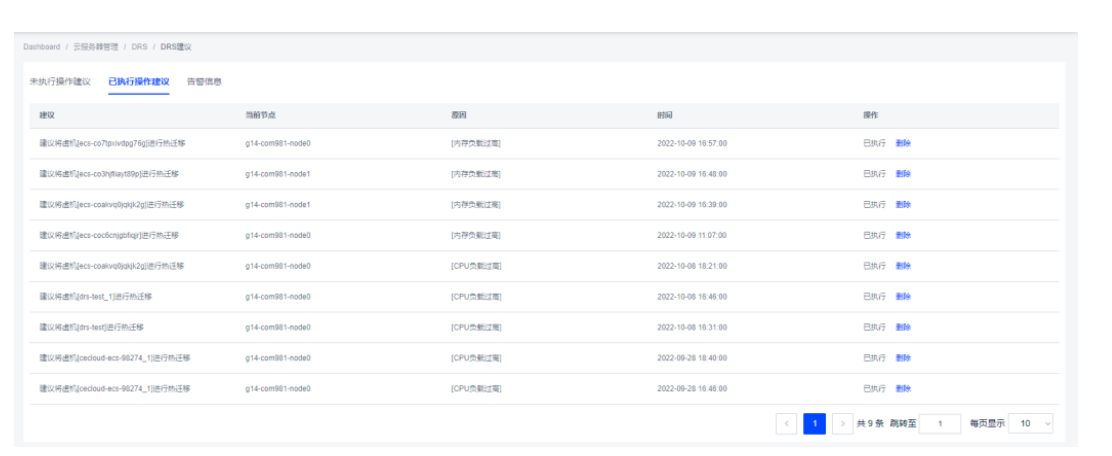Select page 1 in pagination

click(x=814, y=424)
